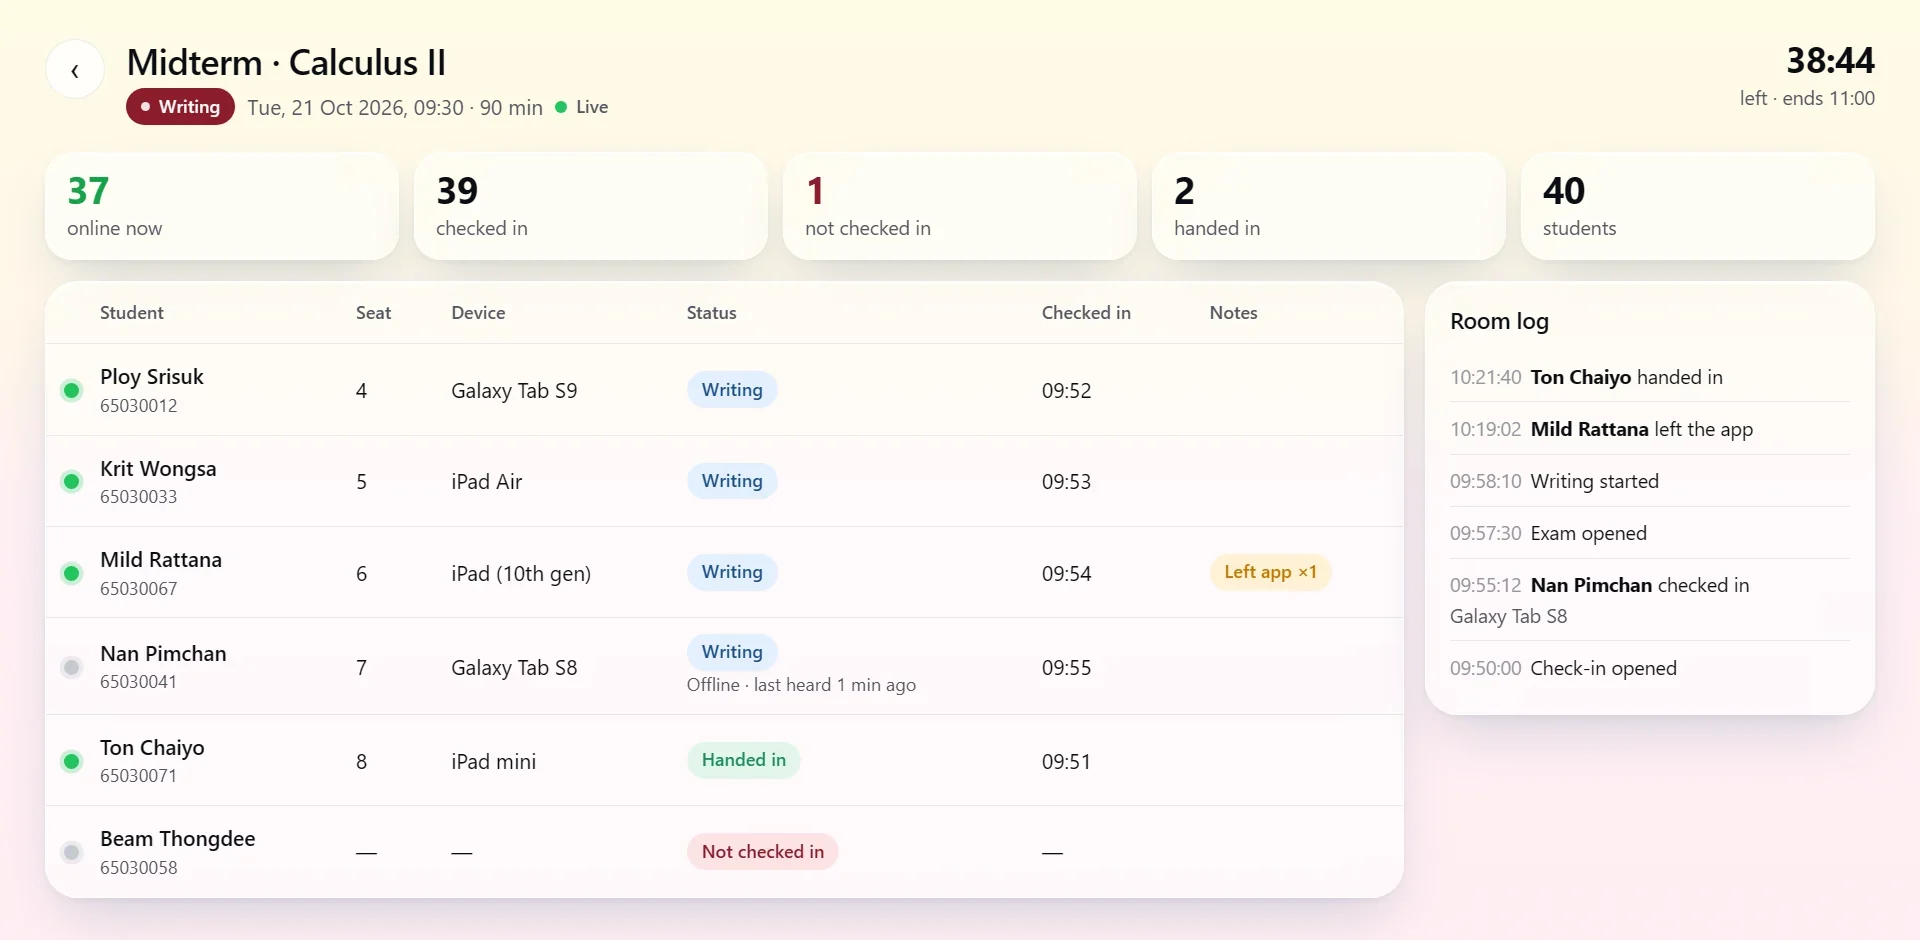Select student name Nan Pimchan

click(x=163, y=654)
